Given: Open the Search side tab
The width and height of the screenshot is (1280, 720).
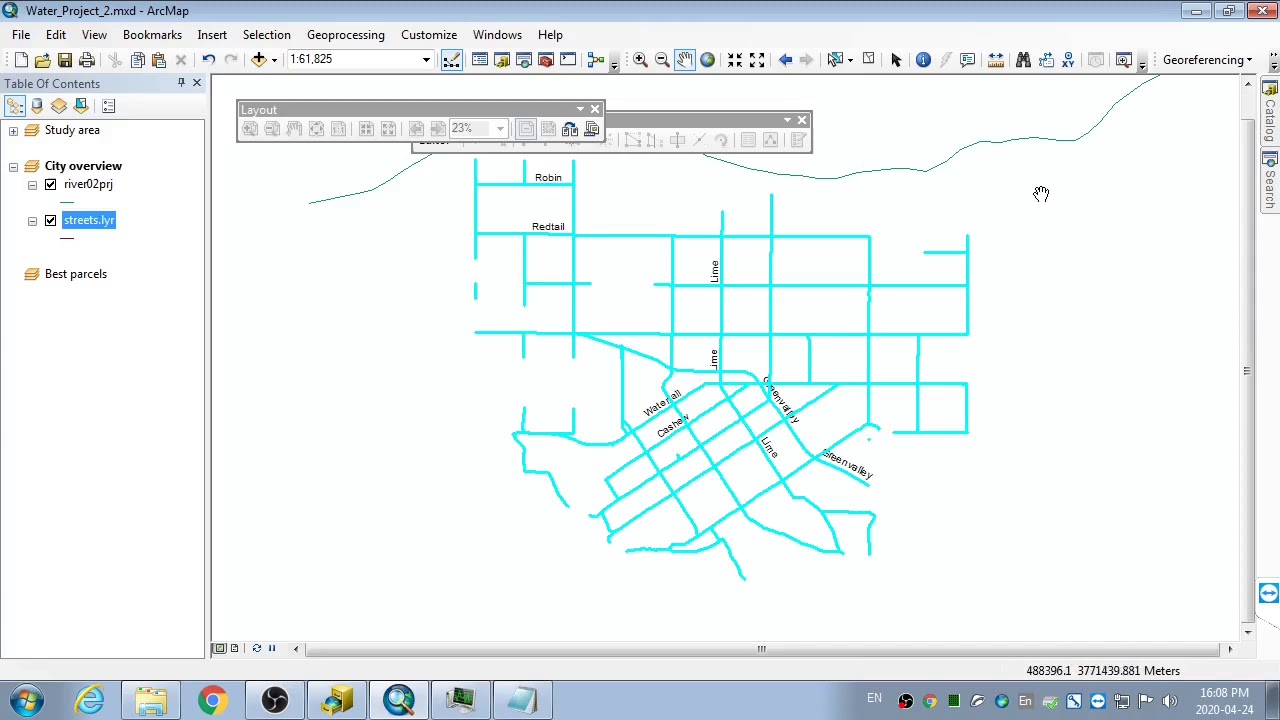Looking at the screenshot, I should click(x=1270, y=182).
